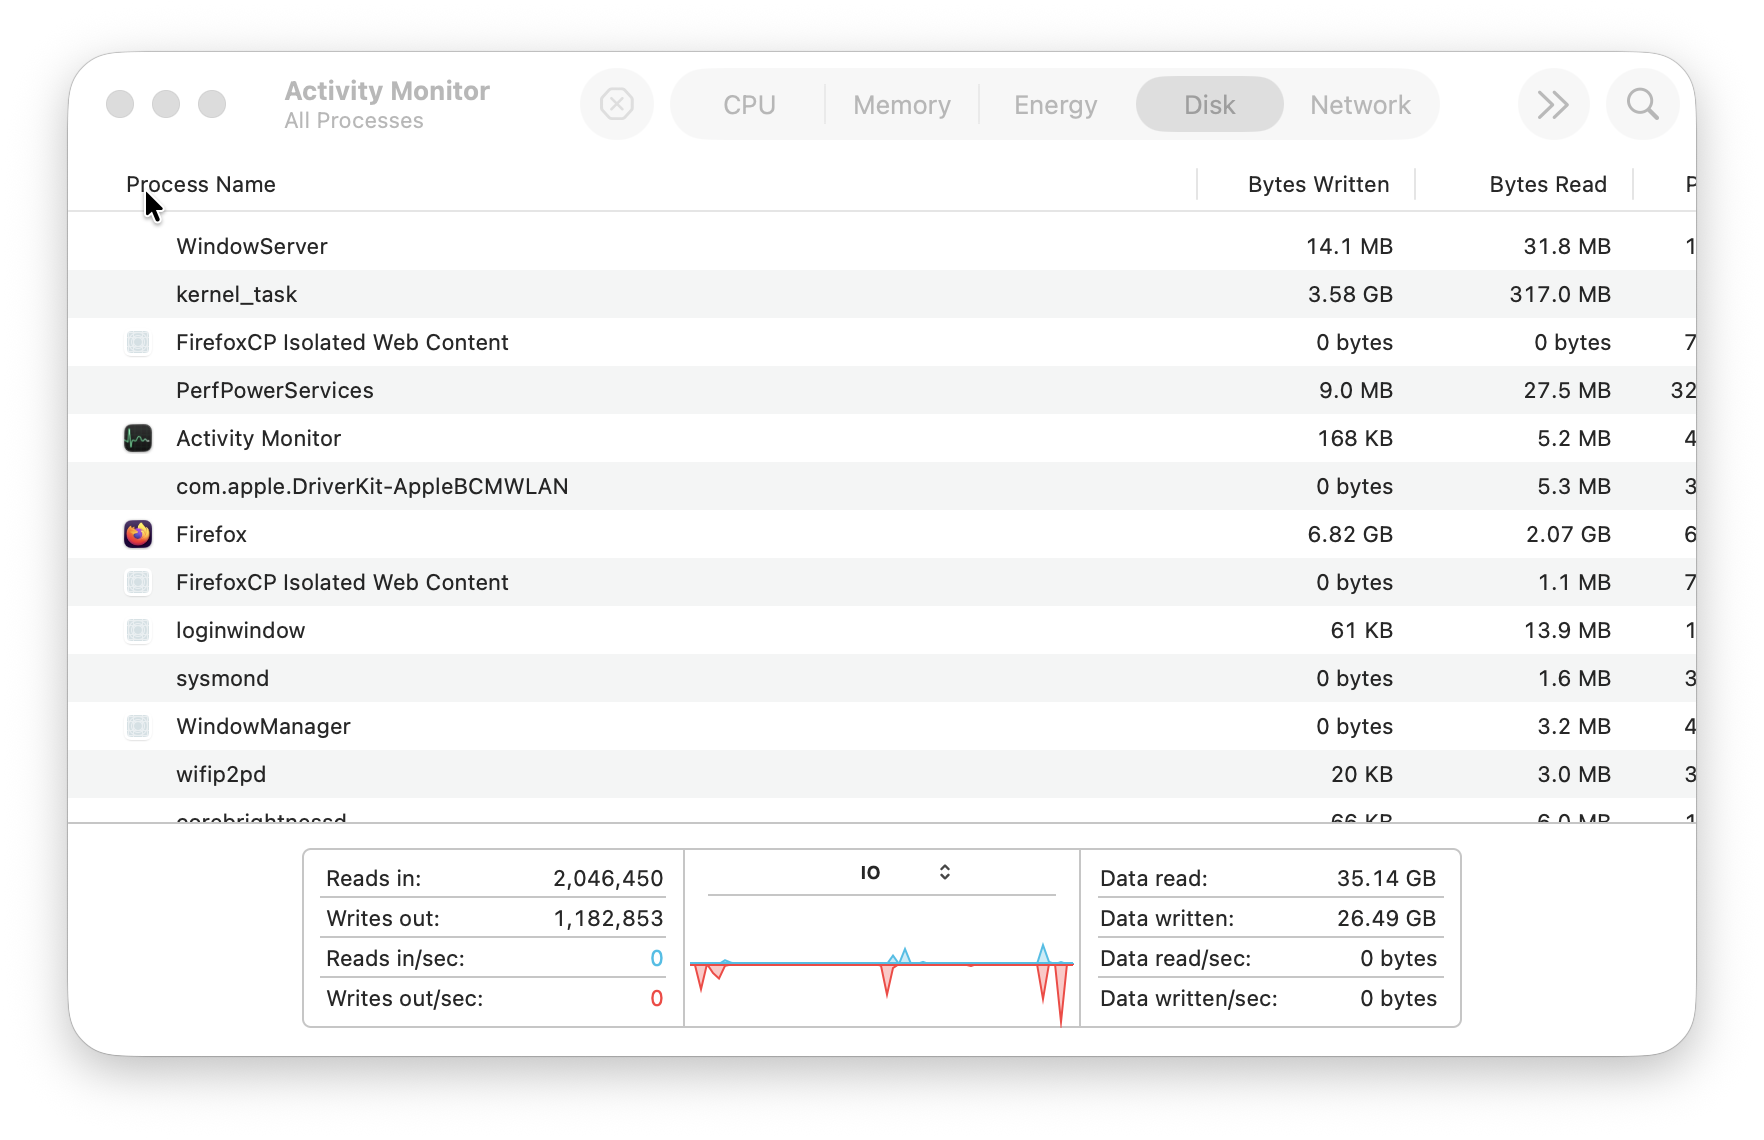Click the loginwindow process icon
The height and width of the screenshot is (1140, 1764).
tap(137, 630)
